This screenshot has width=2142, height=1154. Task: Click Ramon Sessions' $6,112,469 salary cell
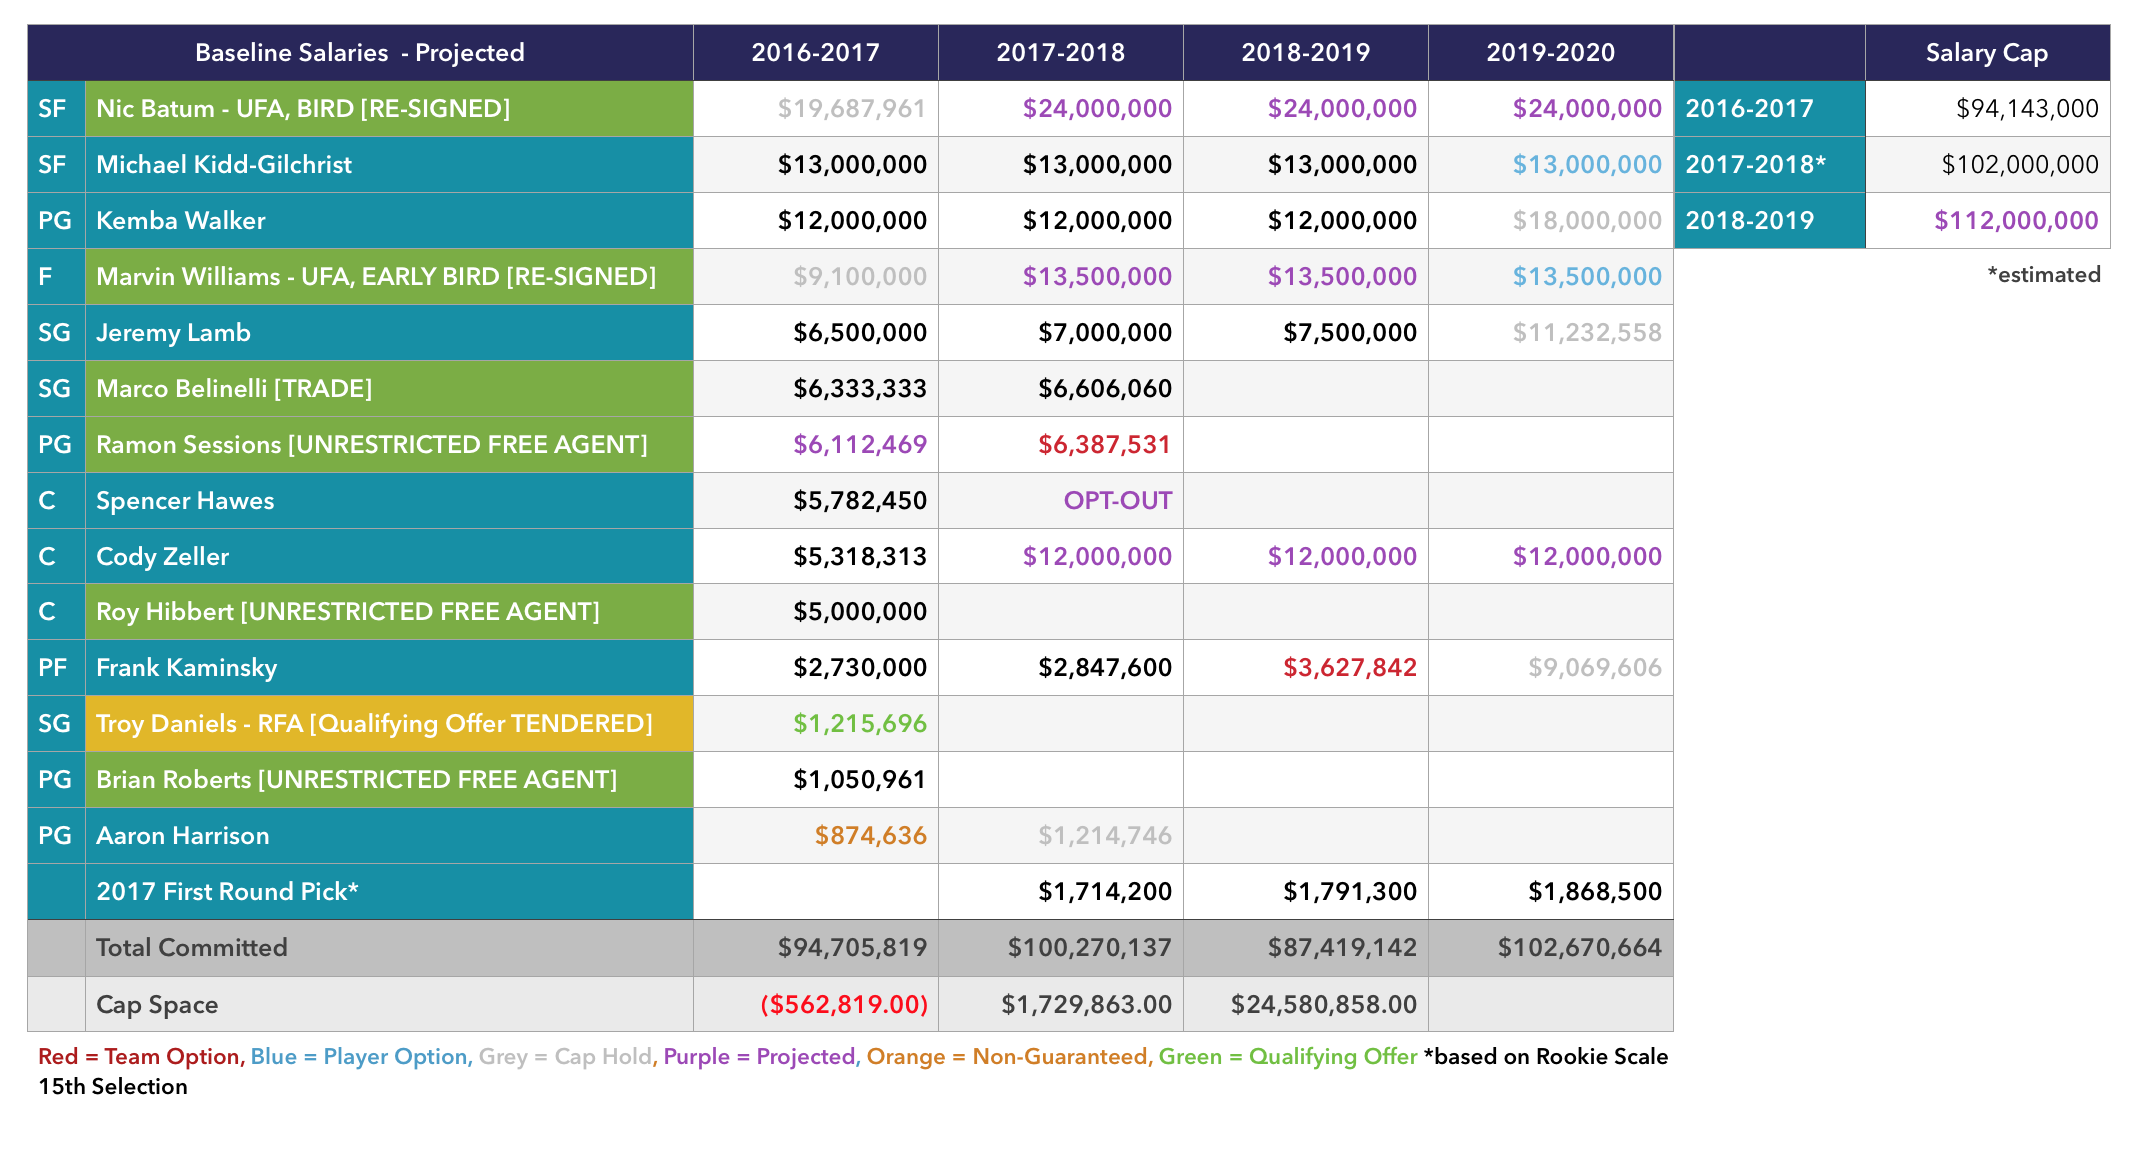tap(859, 444)
